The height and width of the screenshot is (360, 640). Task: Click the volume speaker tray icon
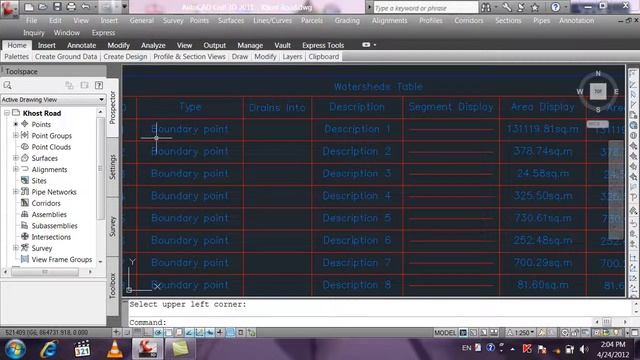click(584, 349)
